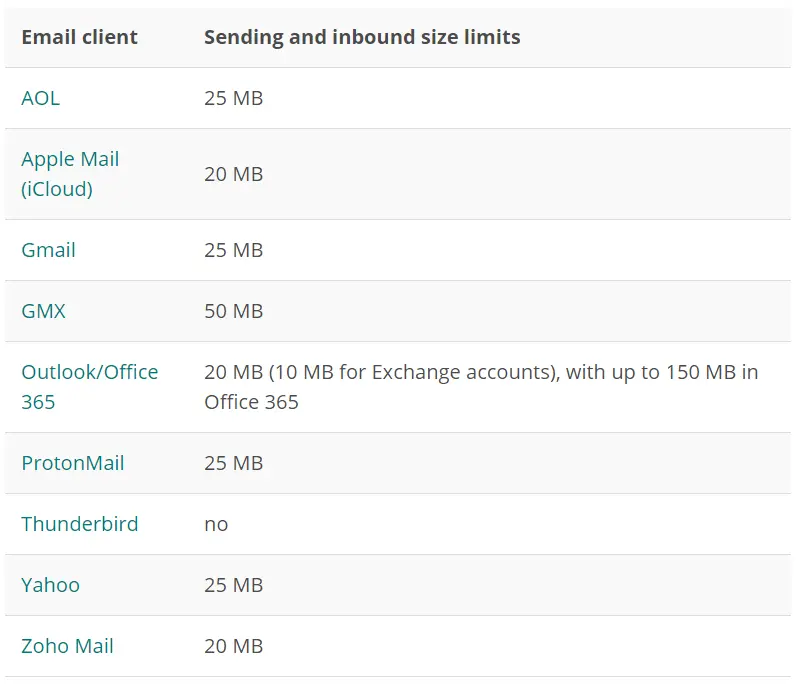Open the Apple Mail (iCloud) link
Image resolution: width=799 pixels, height=685 pixels.
pos(70,174)
